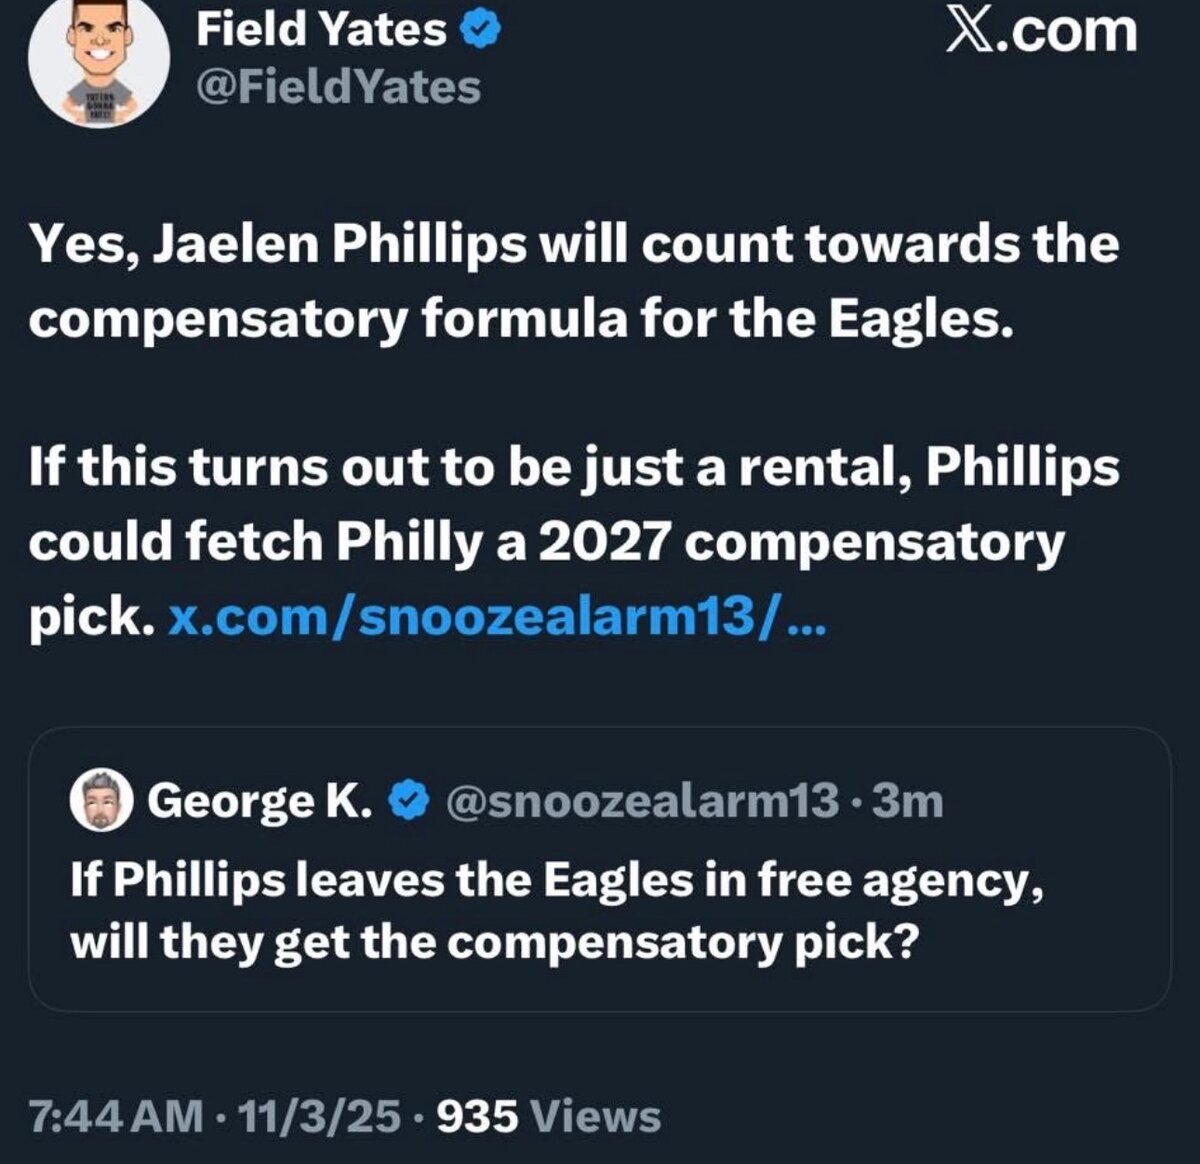Click 'will they get the compensatory pick?' line
This screenshot has height=1164, width=1200.
493,943
